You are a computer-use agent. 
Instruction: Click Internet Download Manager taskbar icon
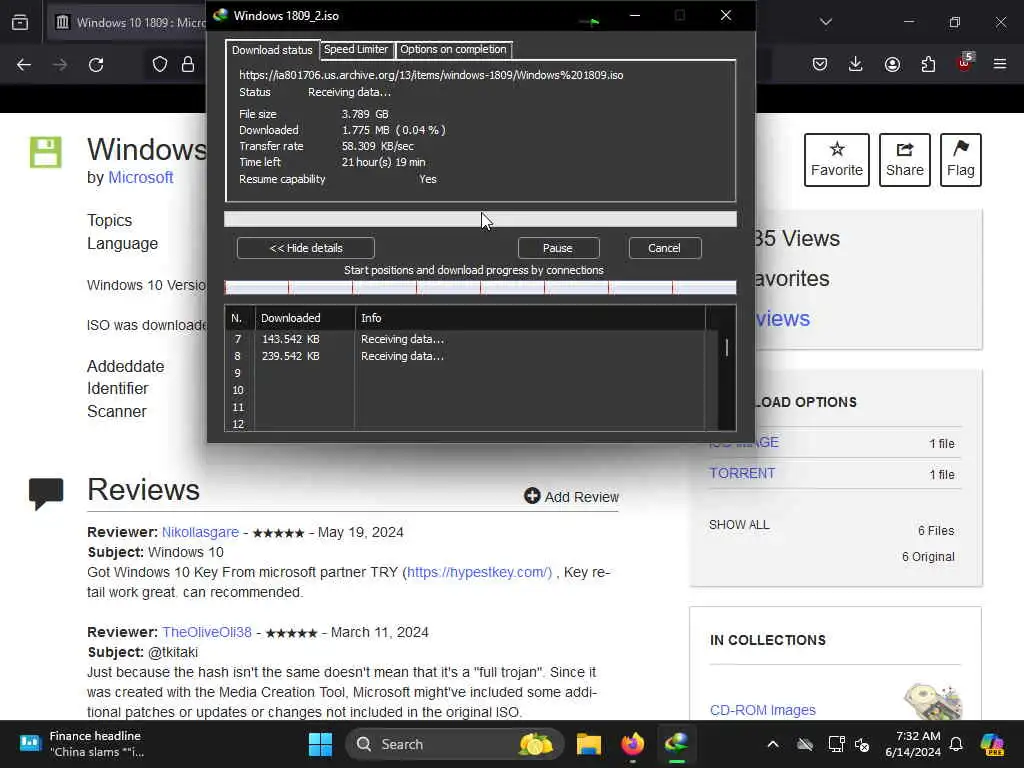pos(677,744)
